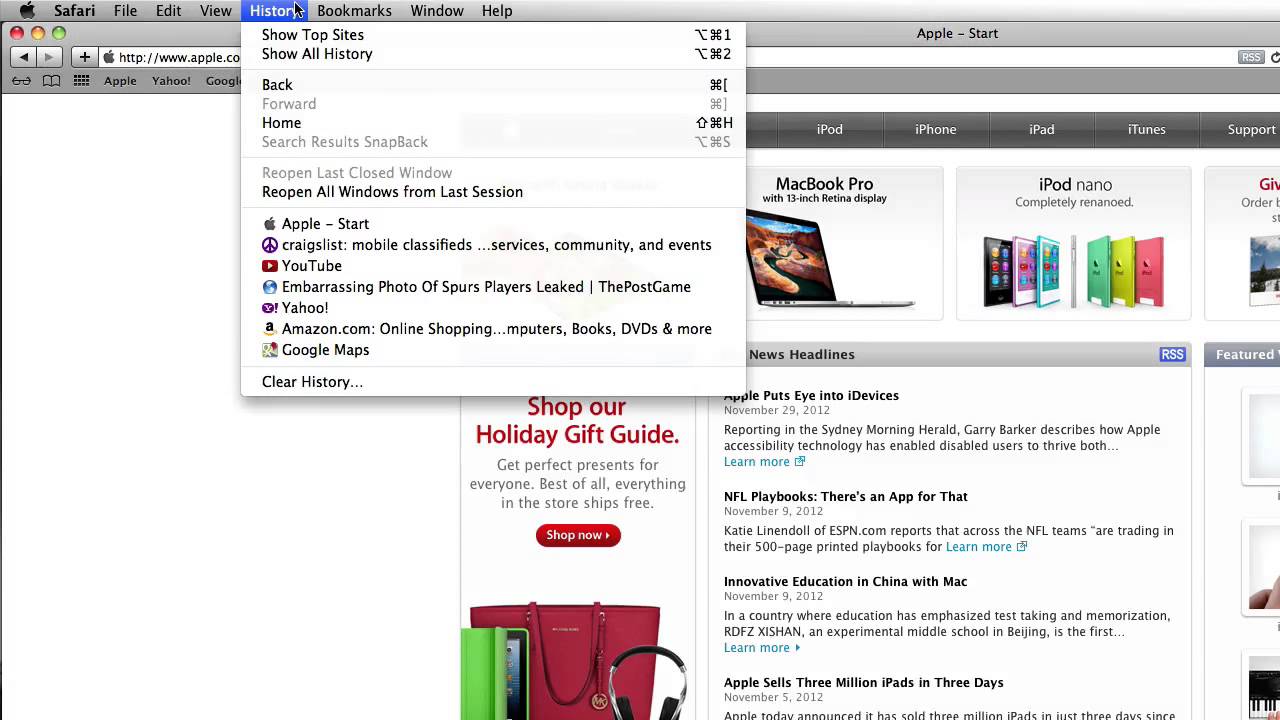1280x720 pixels.
Task: Click the URL address field
Action: click(170, 57)
